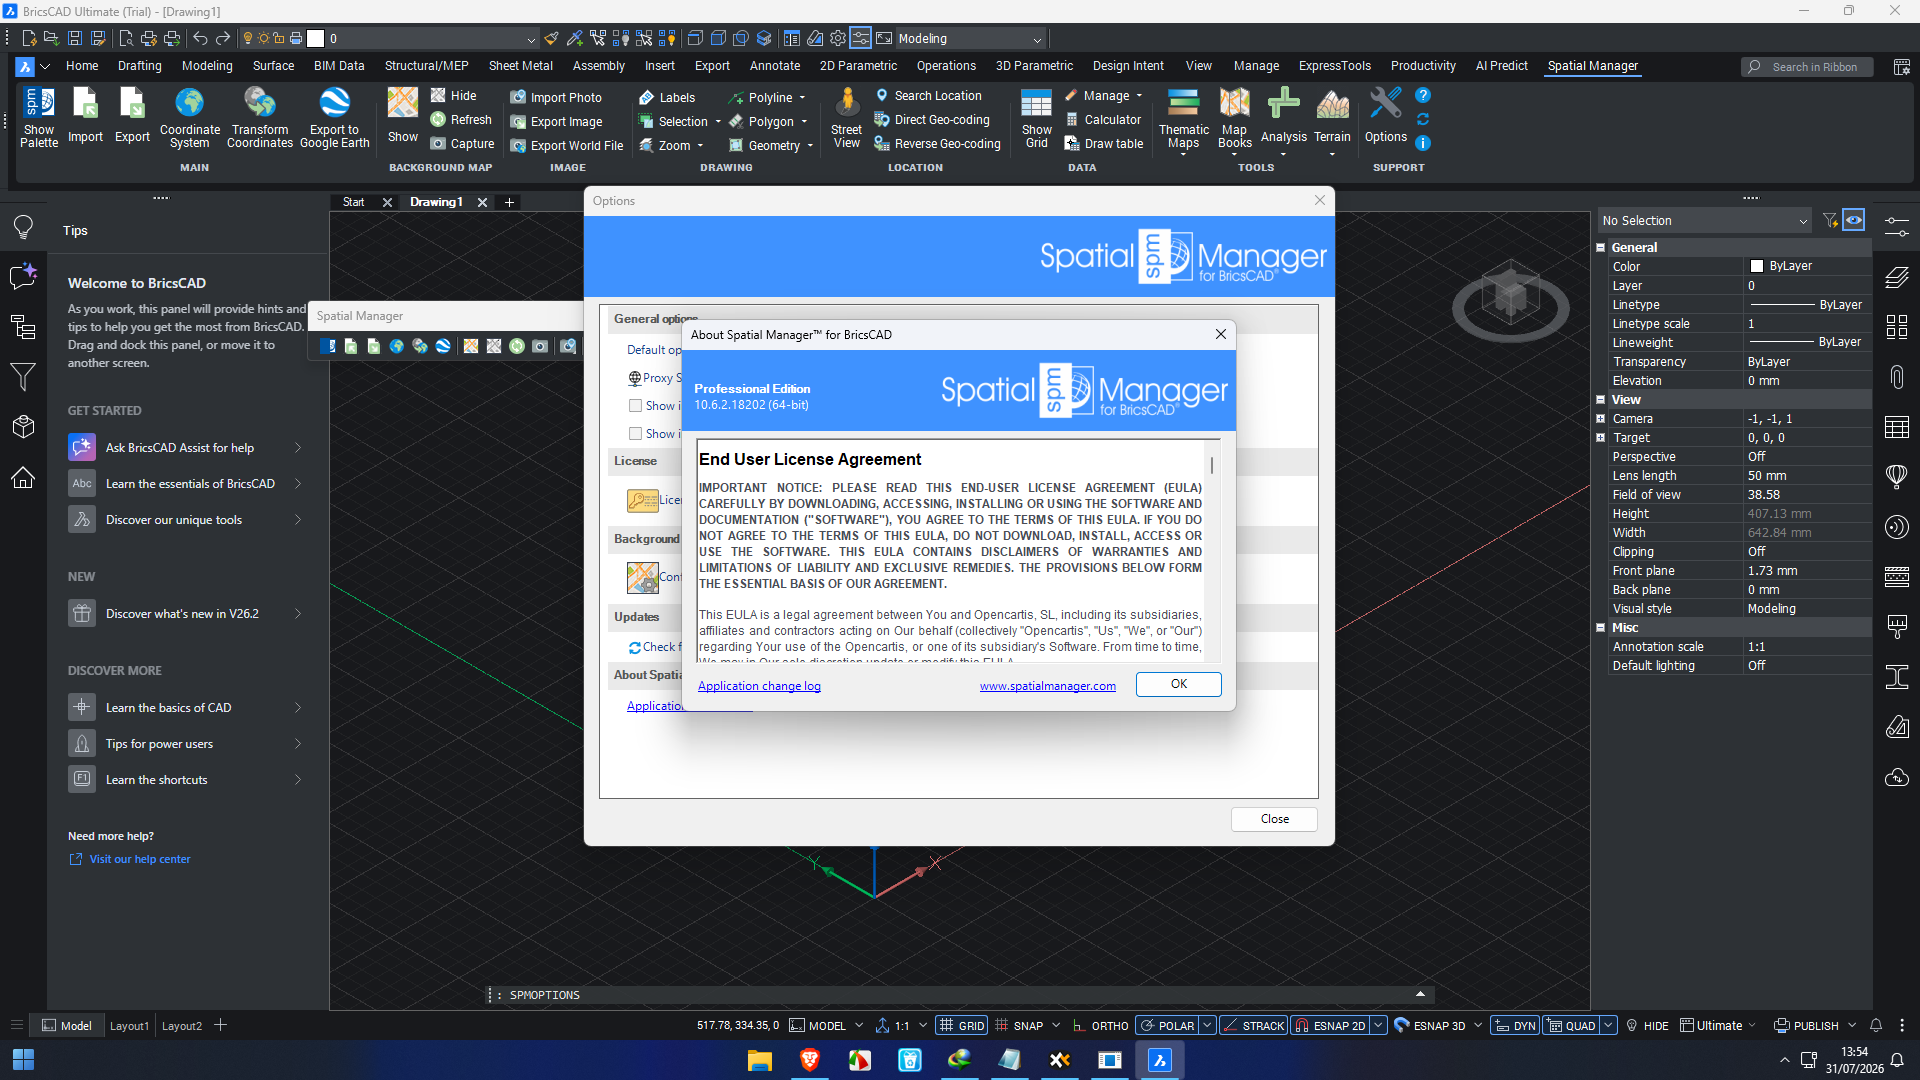
Task: Toggle ESNAP 2D in status bar
Action: [1330, 1025]
